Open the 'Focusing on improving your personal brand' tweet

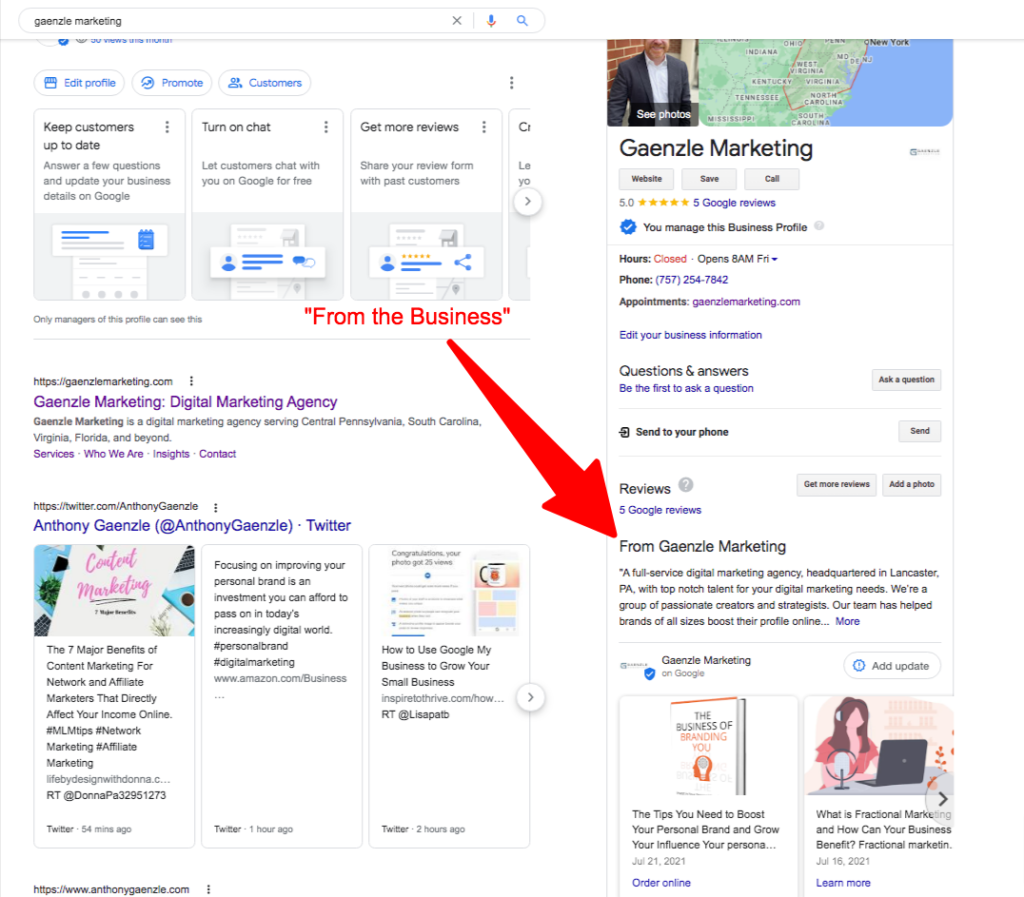coord(281,696)
